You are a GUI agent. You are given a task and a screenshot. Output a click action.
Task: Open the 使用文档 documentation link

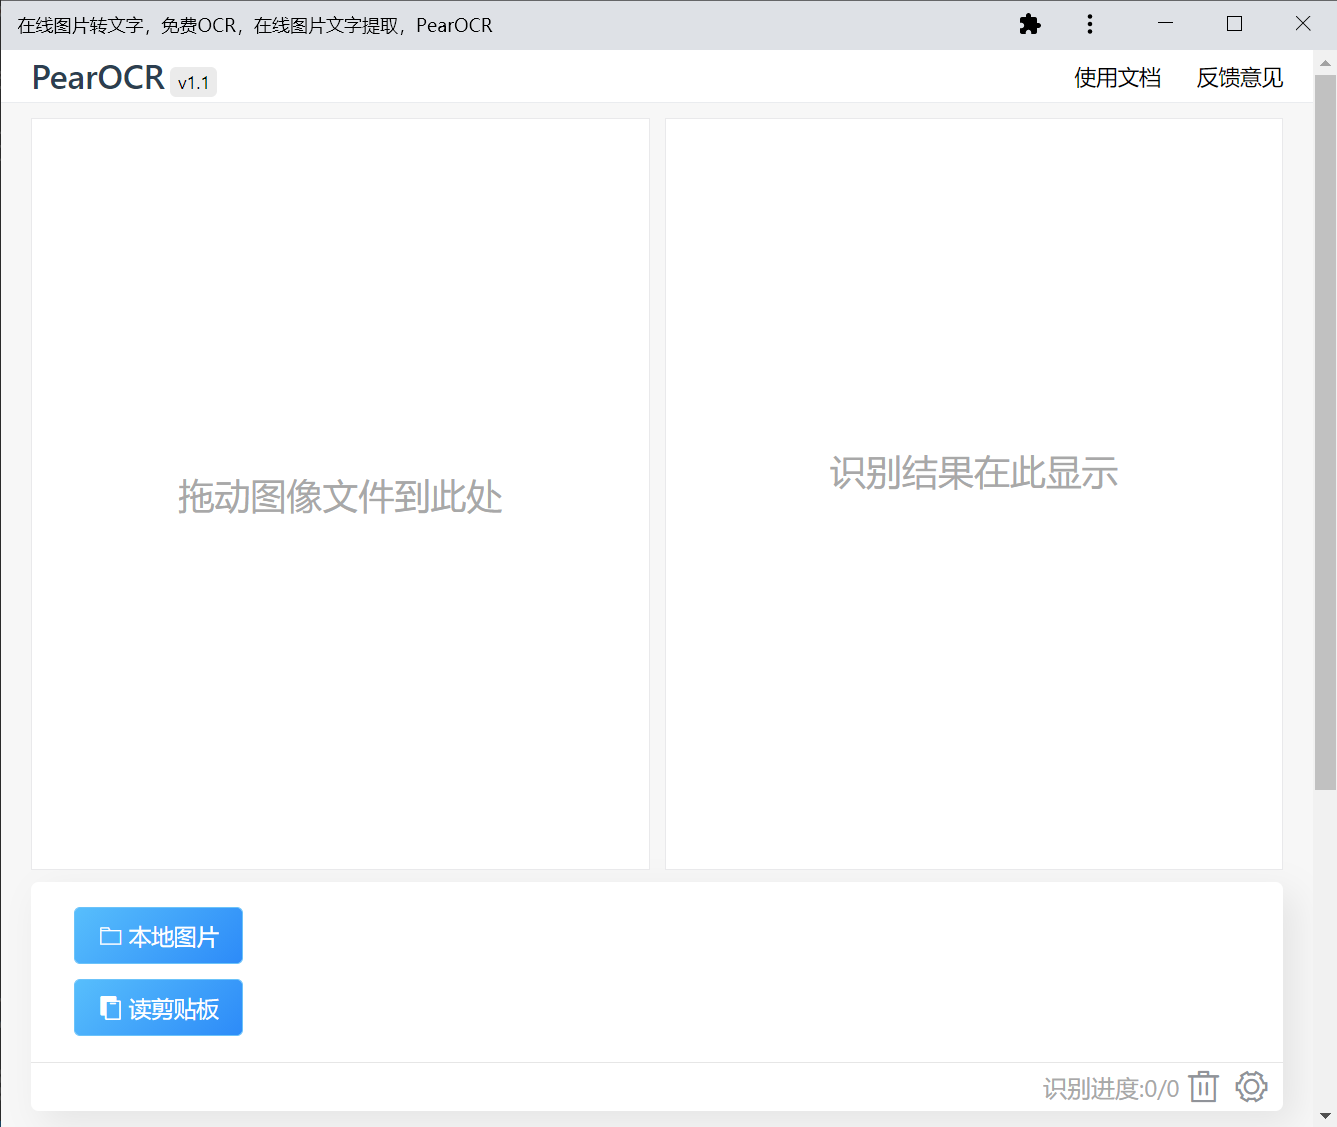tap(1117, 78)
